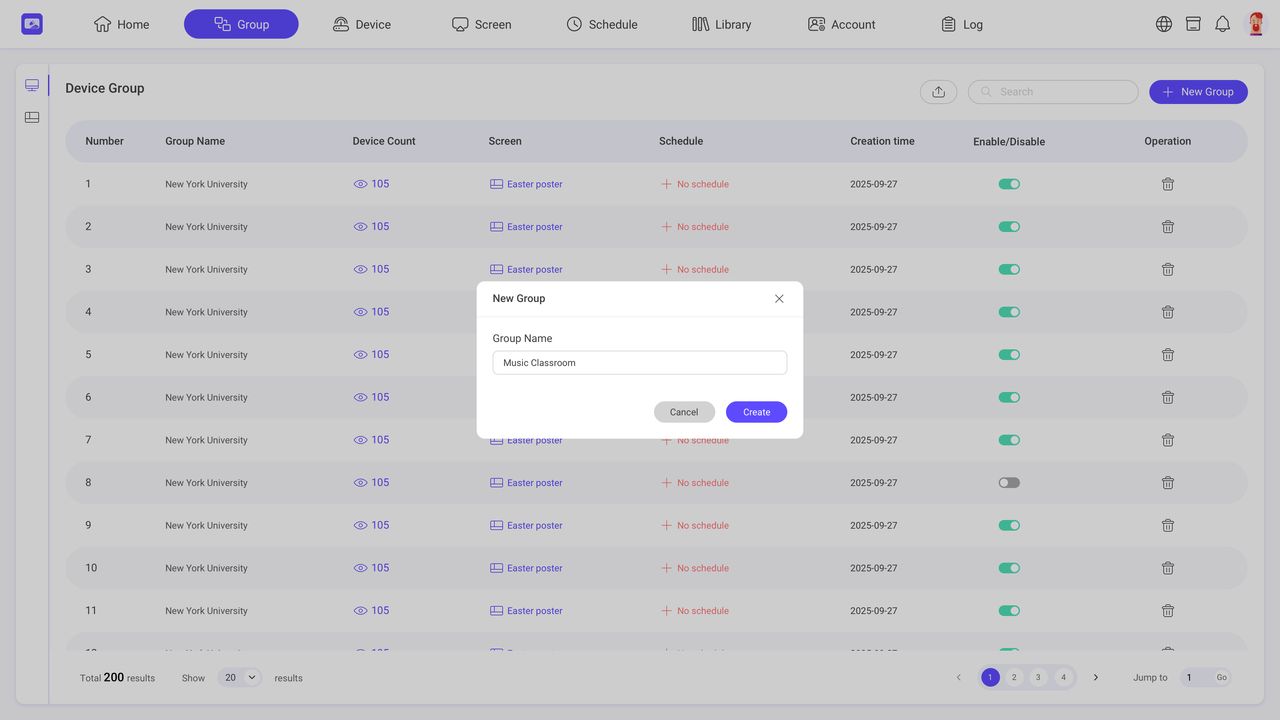Image resolution: width=1280 pixels, height=720 pixels.
Task: Add schedule in row 11
Action: point(695,611)
